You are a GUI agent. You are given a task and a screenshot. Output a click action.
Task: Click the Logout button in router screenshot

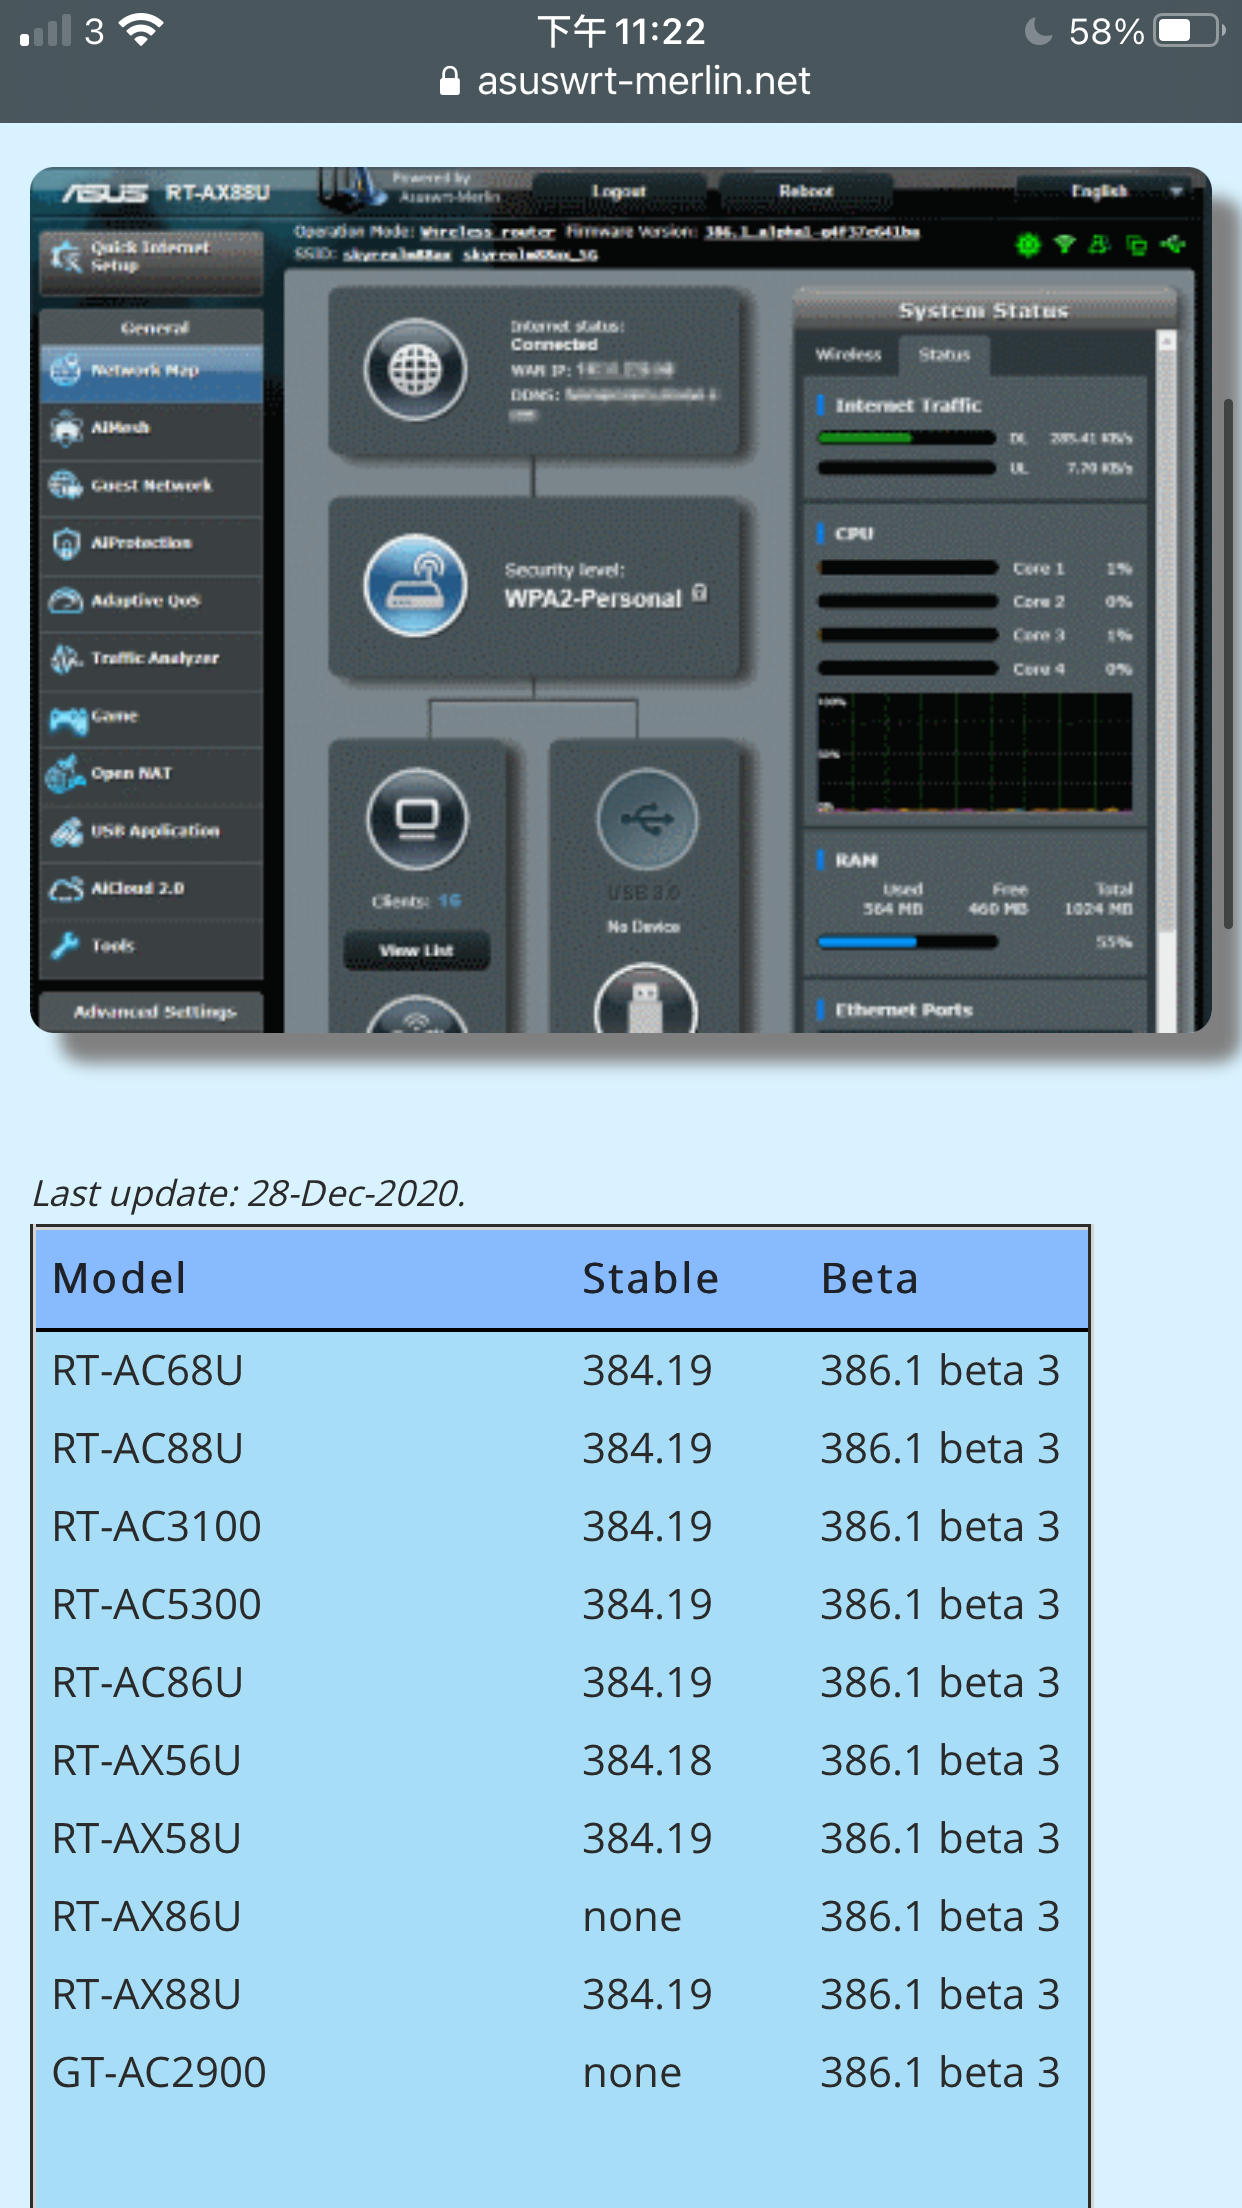(618, 191)
